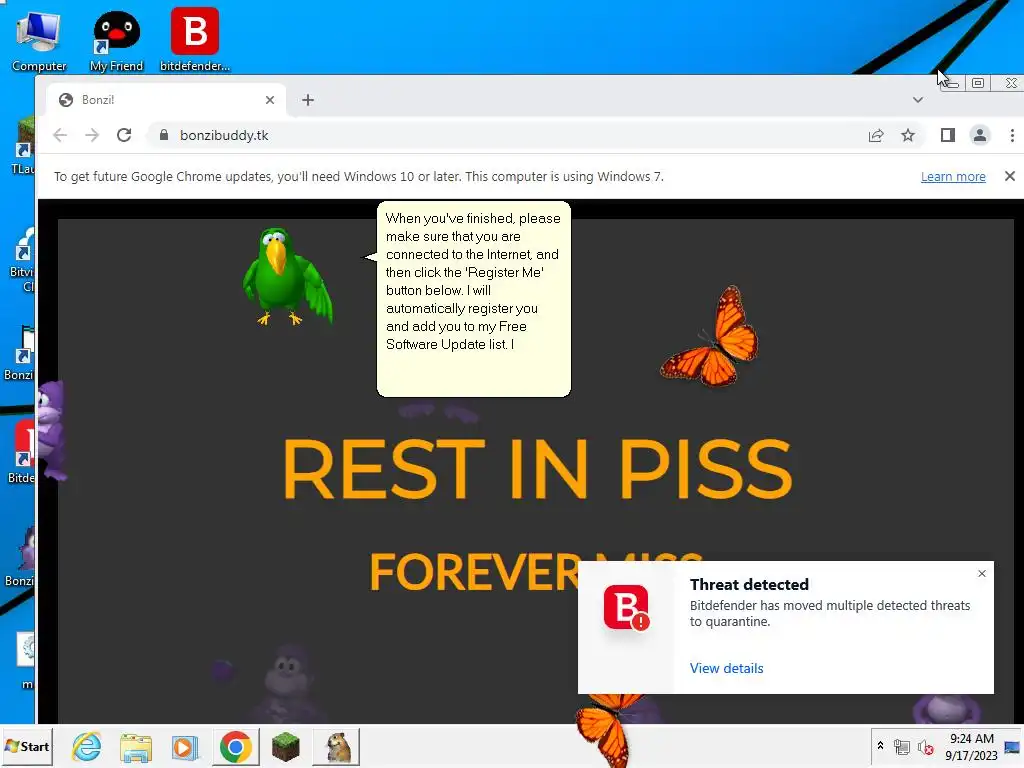This screenshot has width=1024, height=768.
Task: Open the bitdefender installer desktop icon
Action: coord(195,40)
